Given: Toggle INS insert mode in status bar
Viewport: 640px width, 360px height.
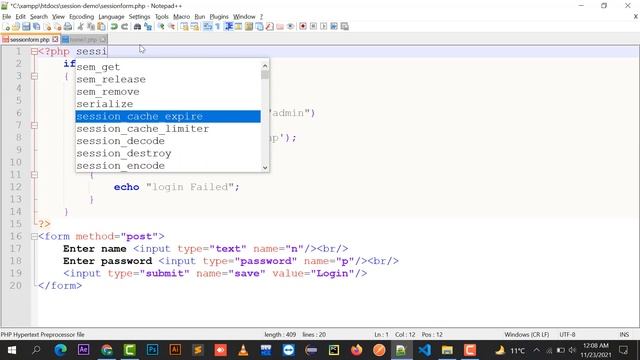Looking at the screenshot, I should (624, 334).
